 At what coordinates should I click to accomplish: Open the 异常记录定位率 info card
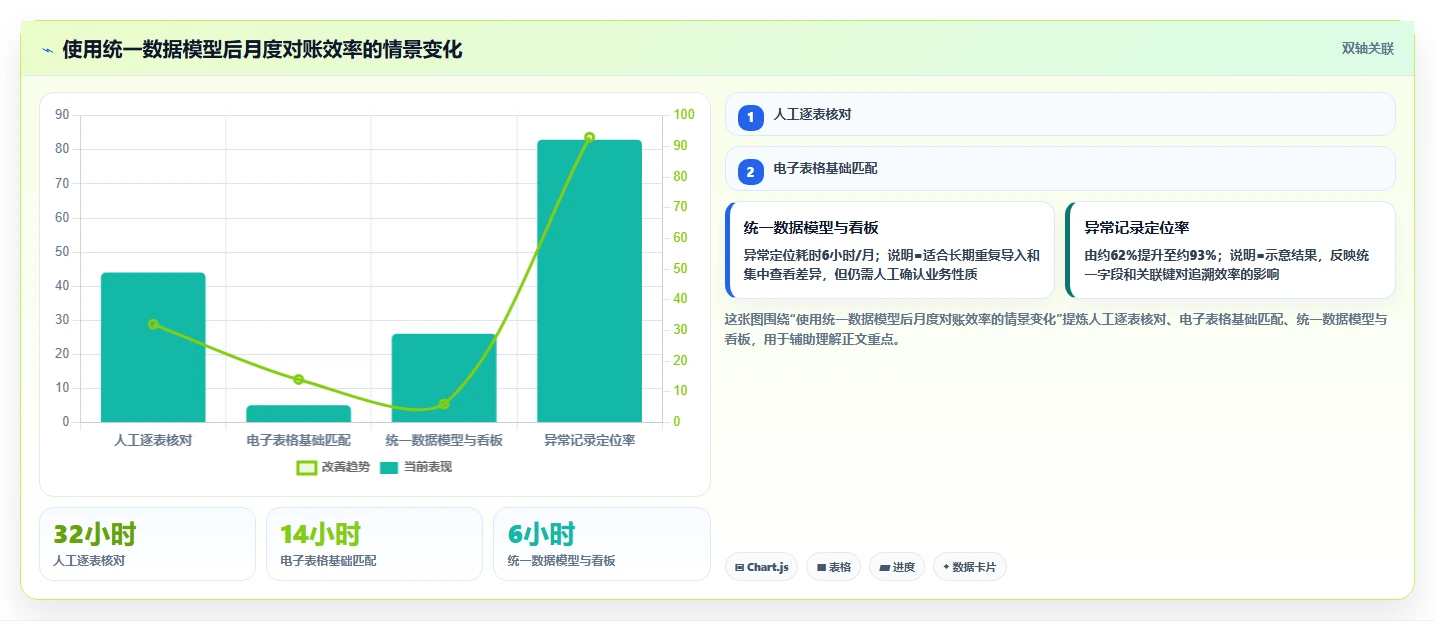[1230, 250]
